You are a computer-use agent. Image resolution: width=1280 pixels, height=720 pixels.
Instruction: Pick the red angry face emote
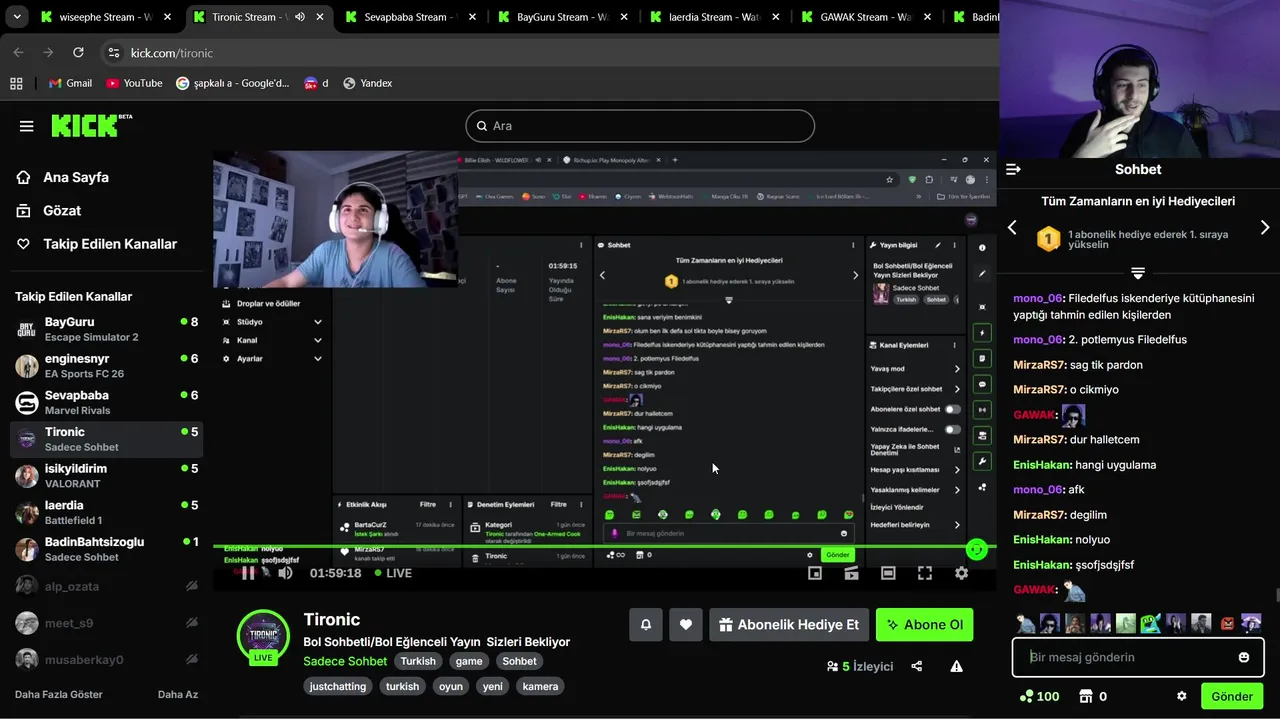click(x=1227, y=624)
